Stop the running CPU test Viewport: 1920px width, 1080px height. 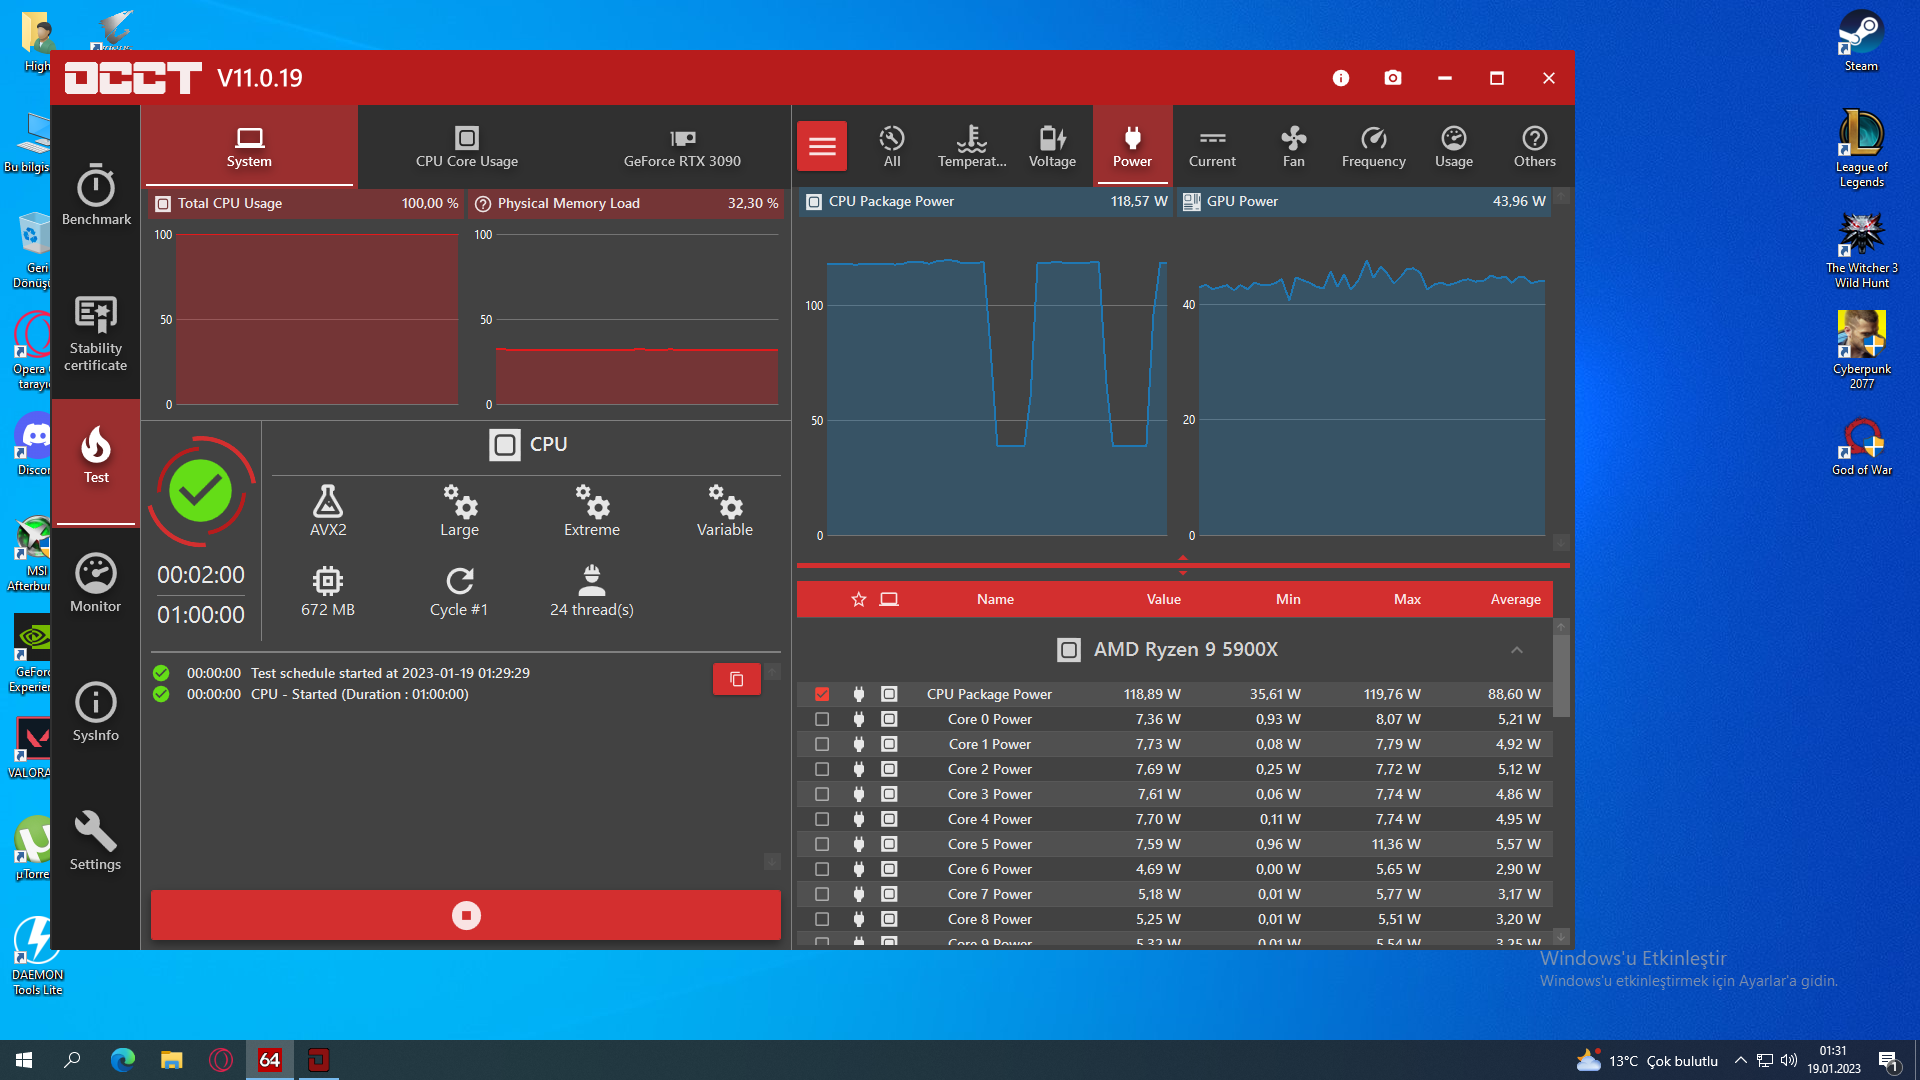[466, 915]
